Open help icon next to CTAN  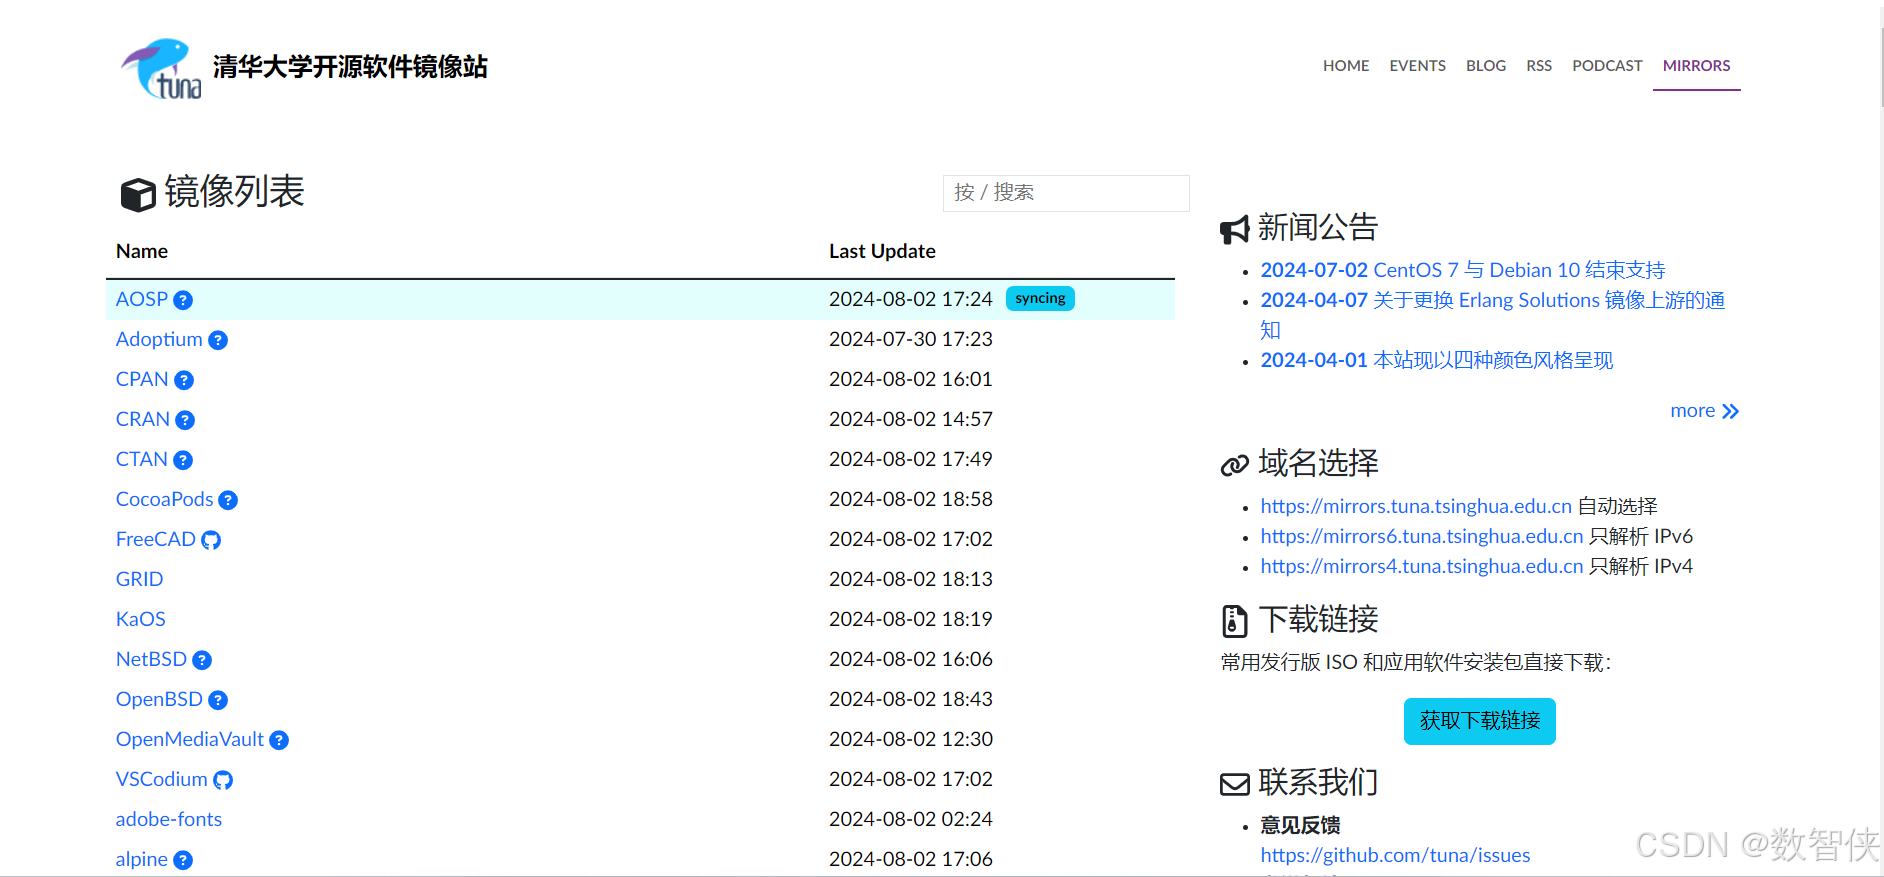click(183, 460)
